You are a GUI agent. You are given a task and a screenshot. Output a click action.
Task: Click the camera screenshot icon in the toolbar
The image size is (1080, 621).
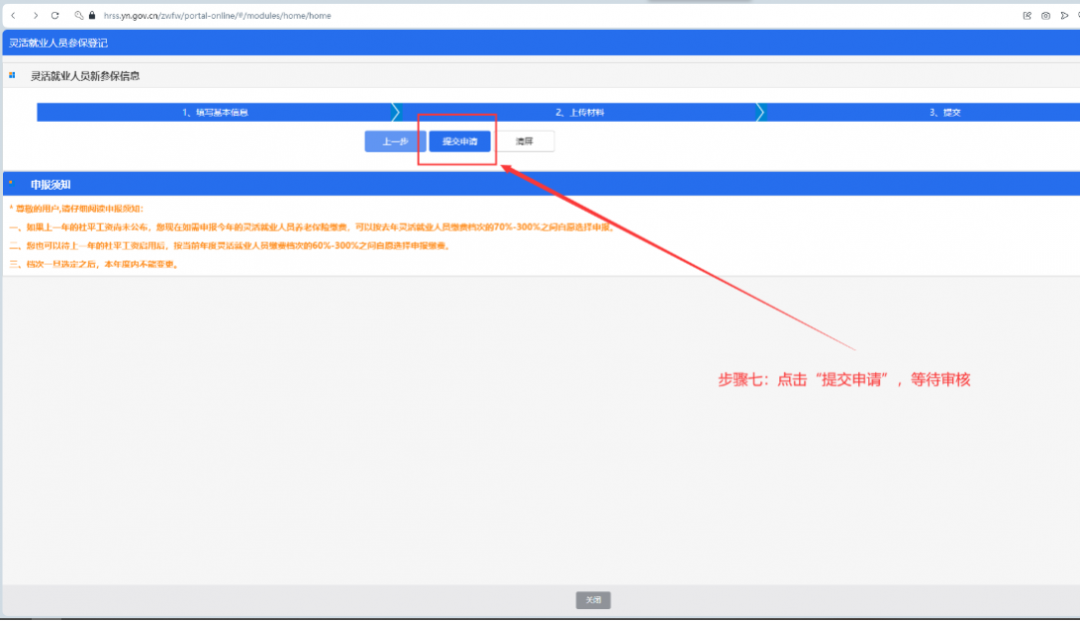(x=1045, y=16)
